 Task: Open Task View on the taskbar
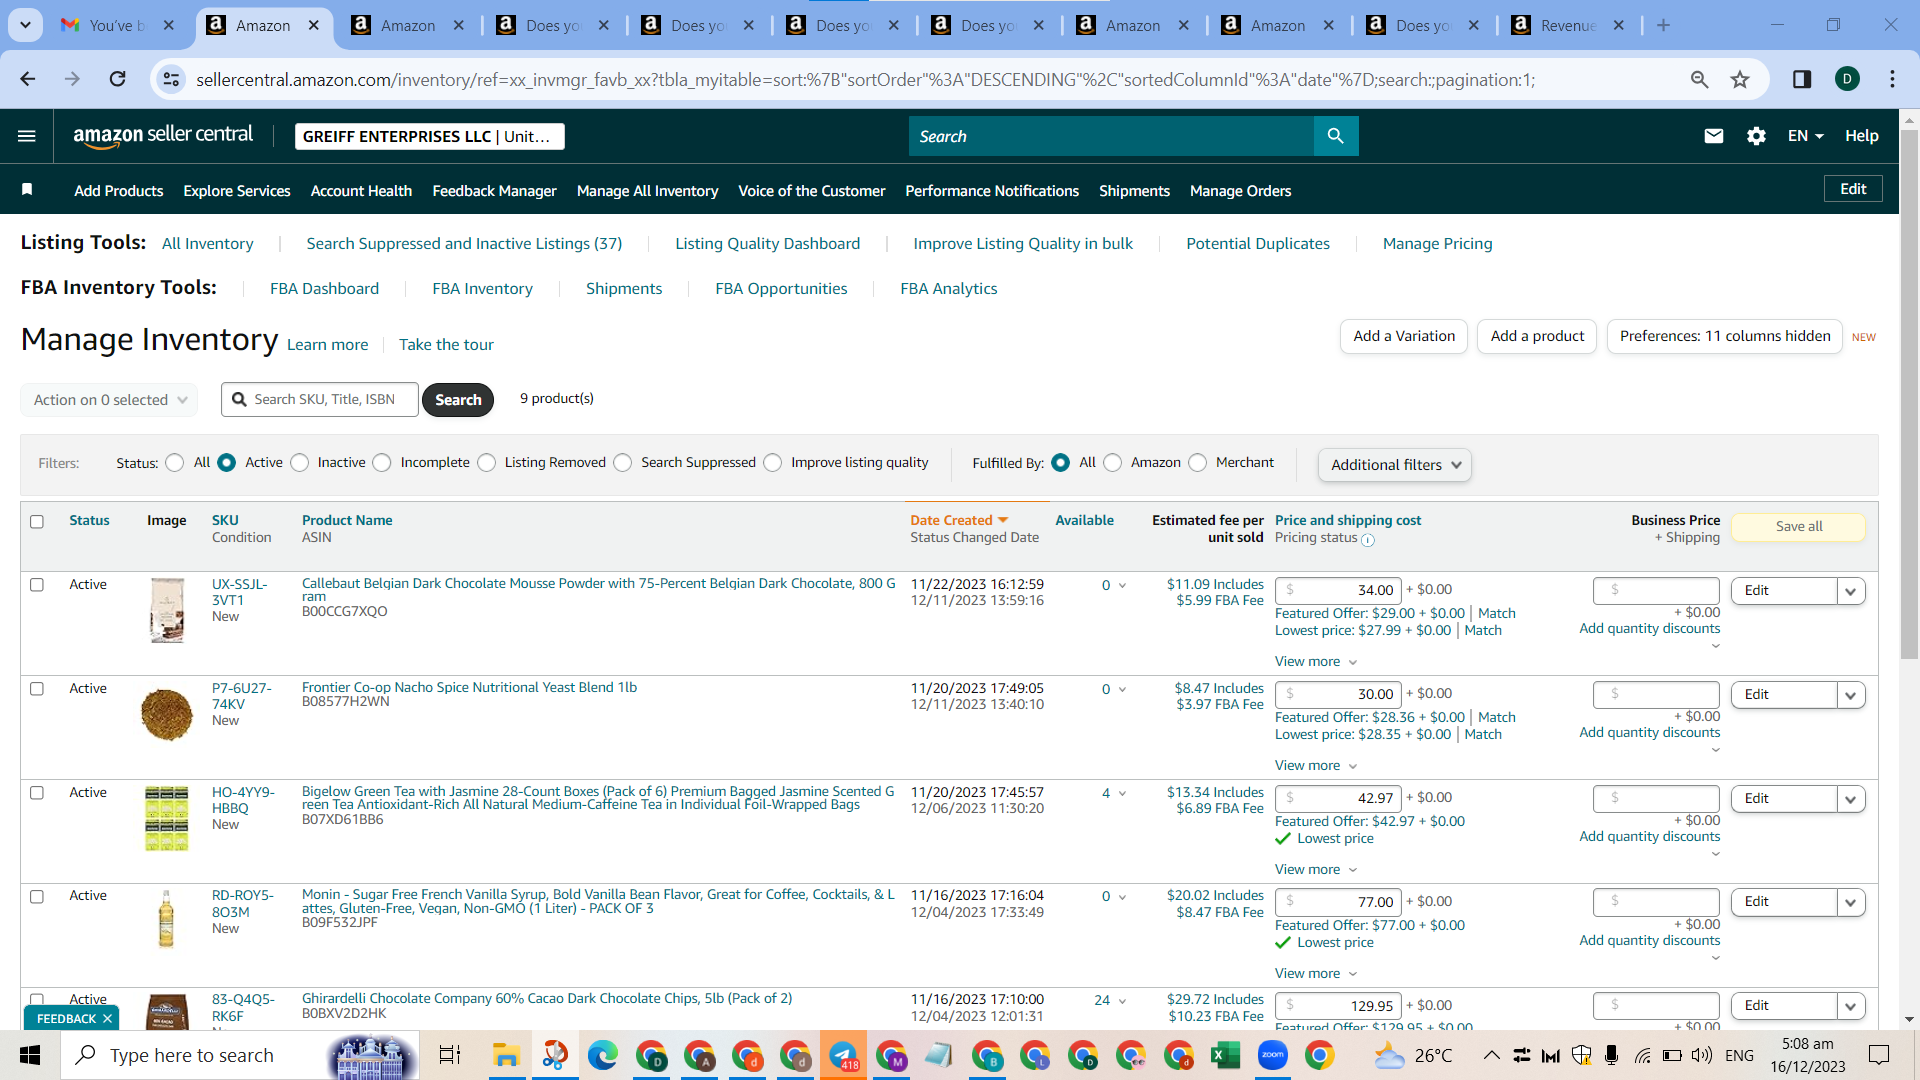[450, 1055]
